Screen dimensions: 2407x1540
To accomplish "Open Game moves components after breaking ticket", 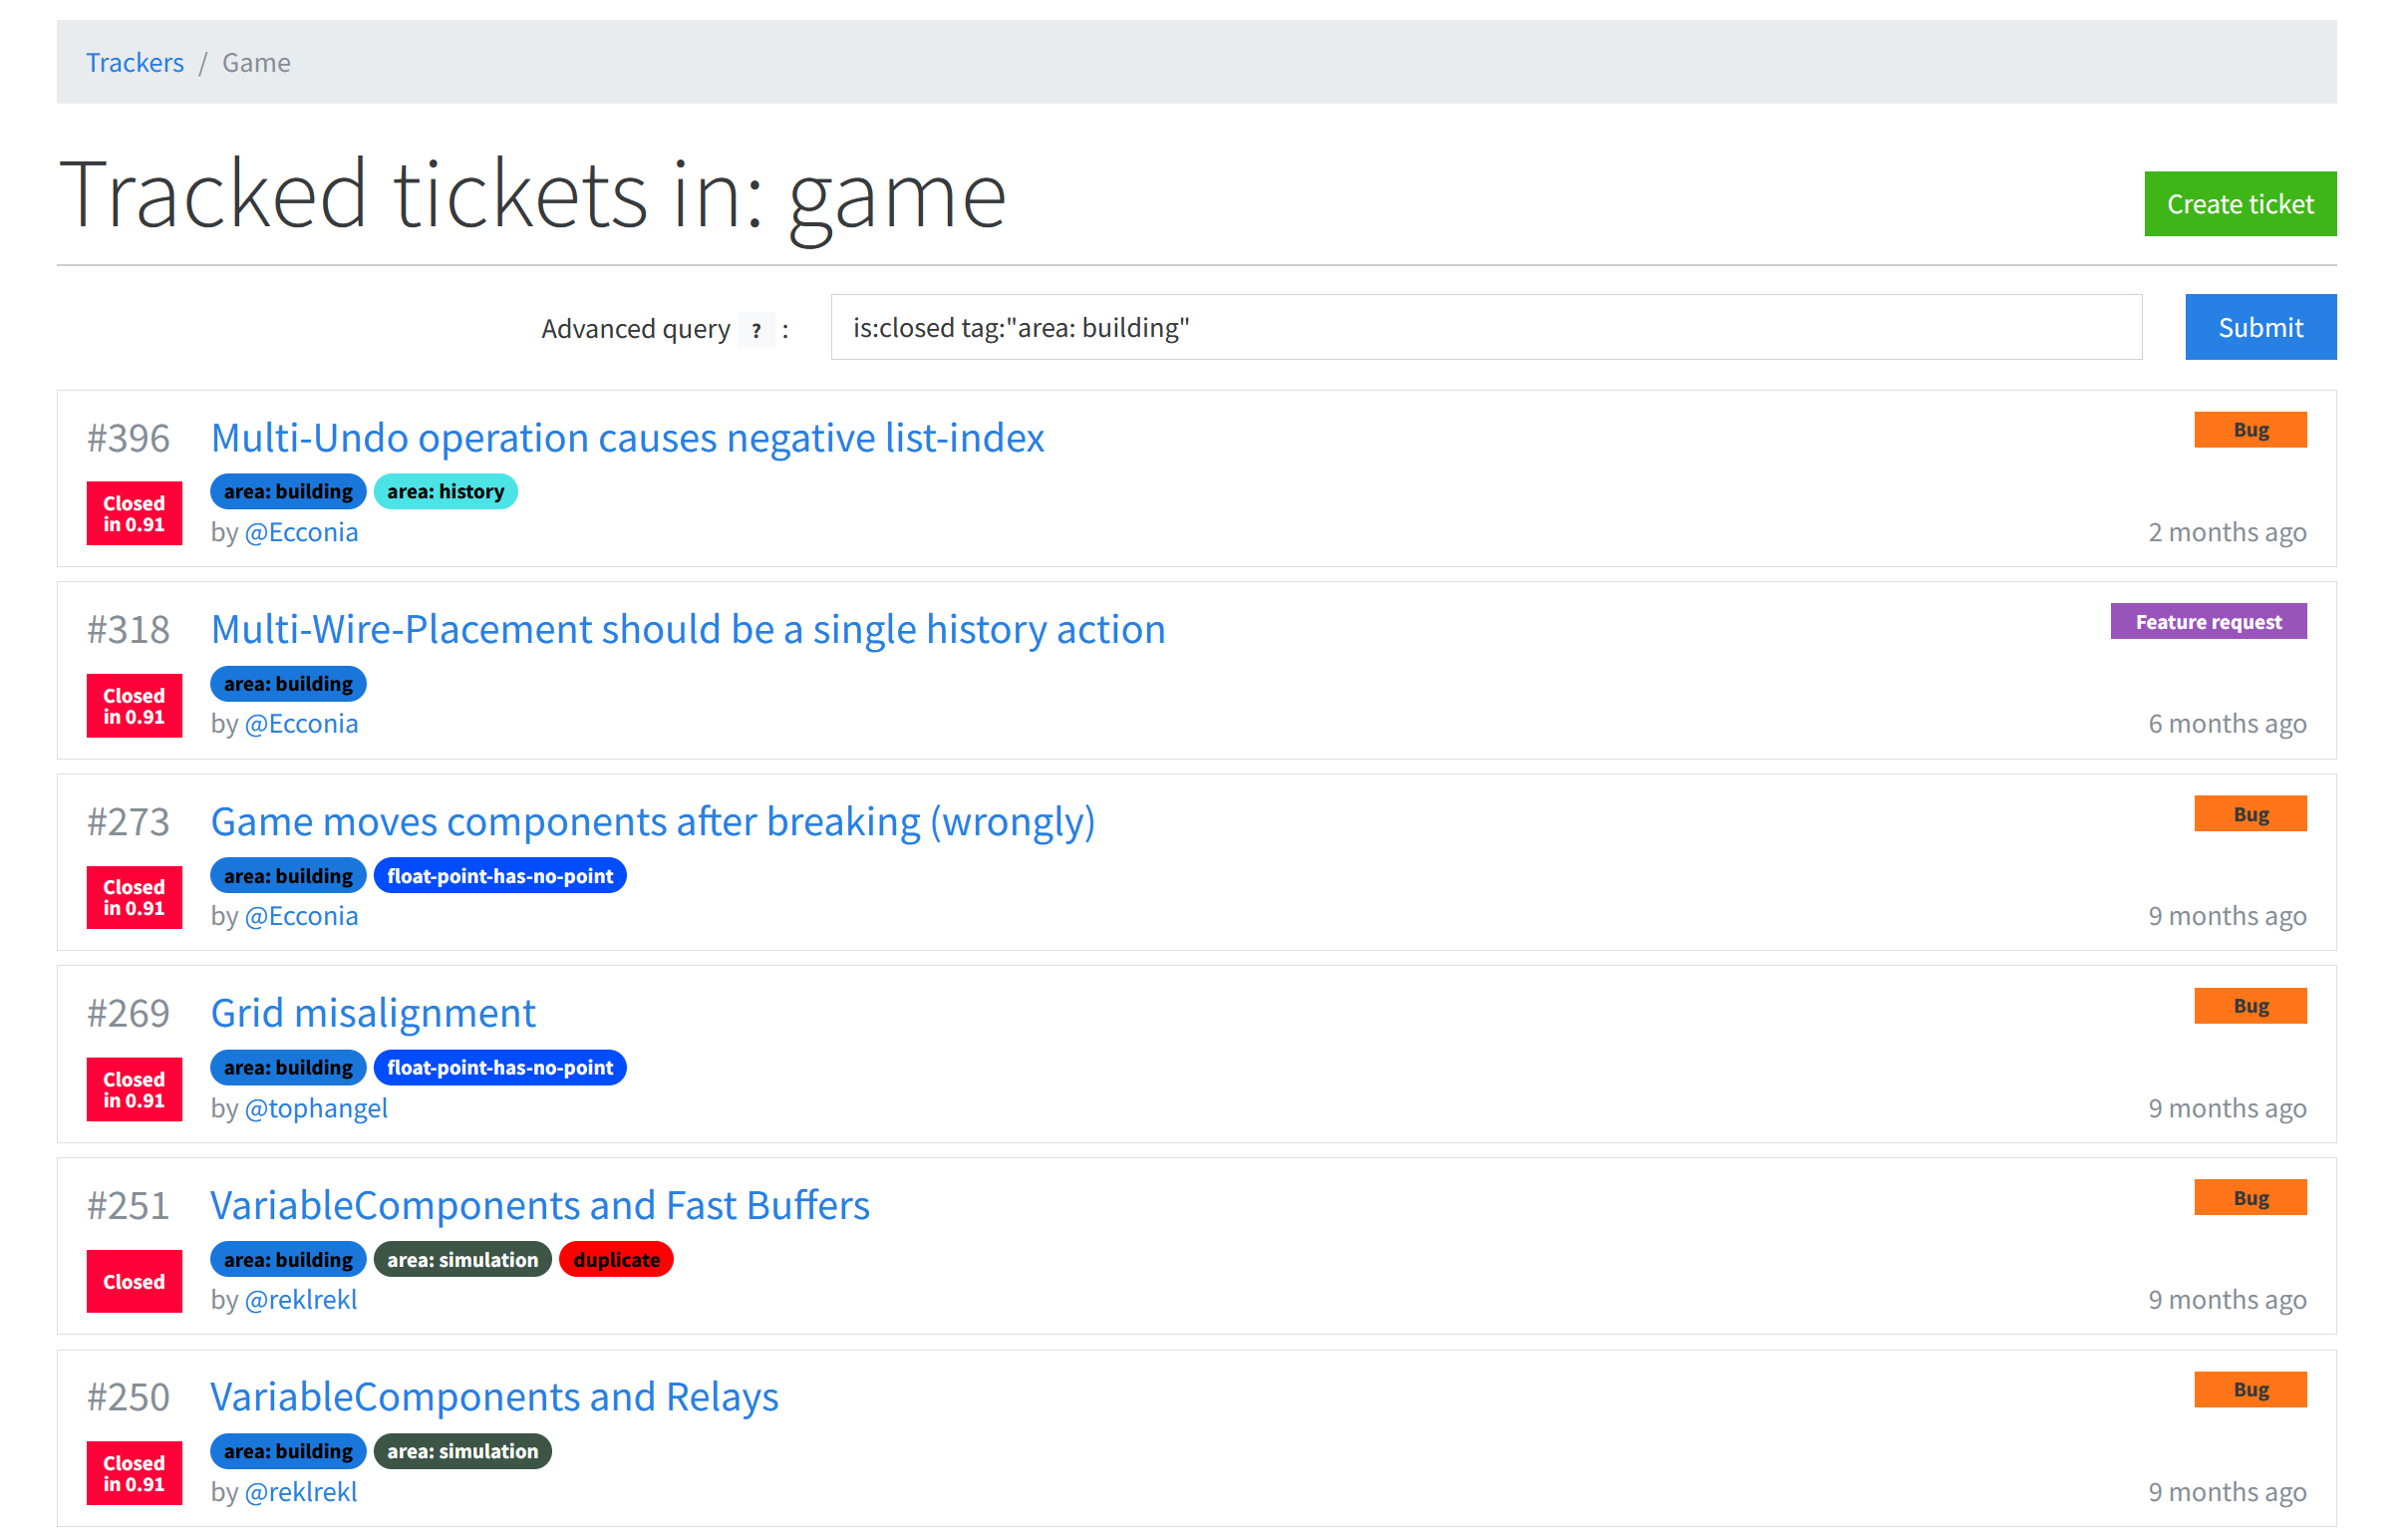I will coord(652,822).
